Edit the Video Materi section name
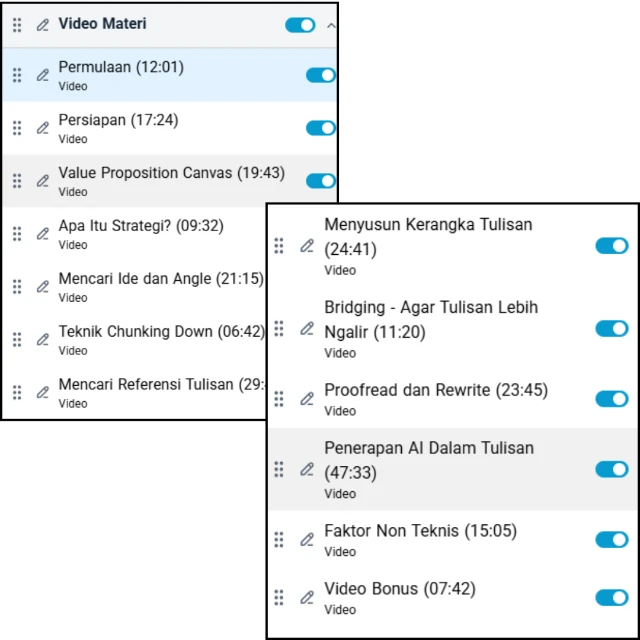Screen dimensions: 640x640 [43, 25]
